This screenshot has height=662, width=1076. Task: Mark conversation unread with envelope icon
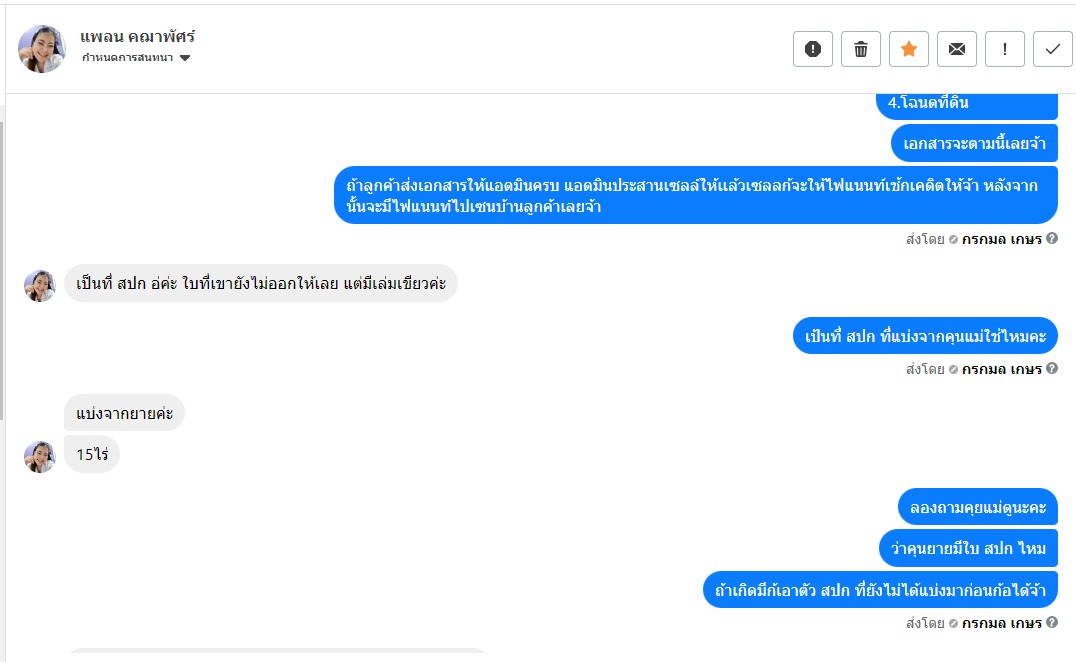tap(956, 49)
